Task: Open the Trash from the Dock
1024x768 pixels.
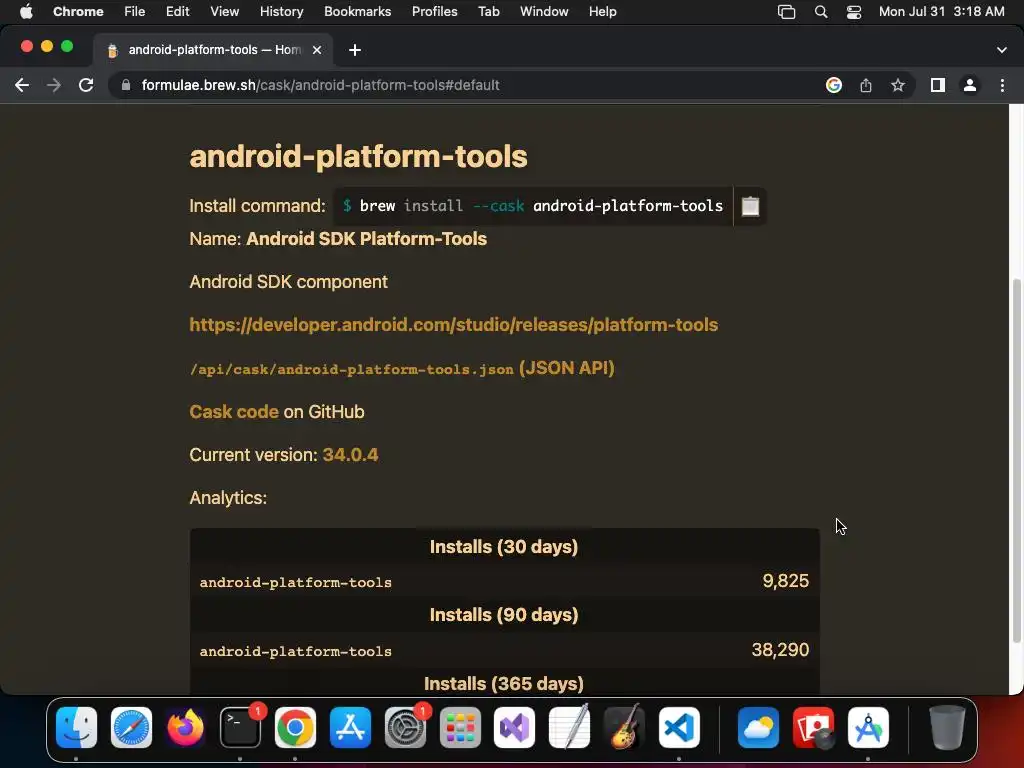Action: 946,728
